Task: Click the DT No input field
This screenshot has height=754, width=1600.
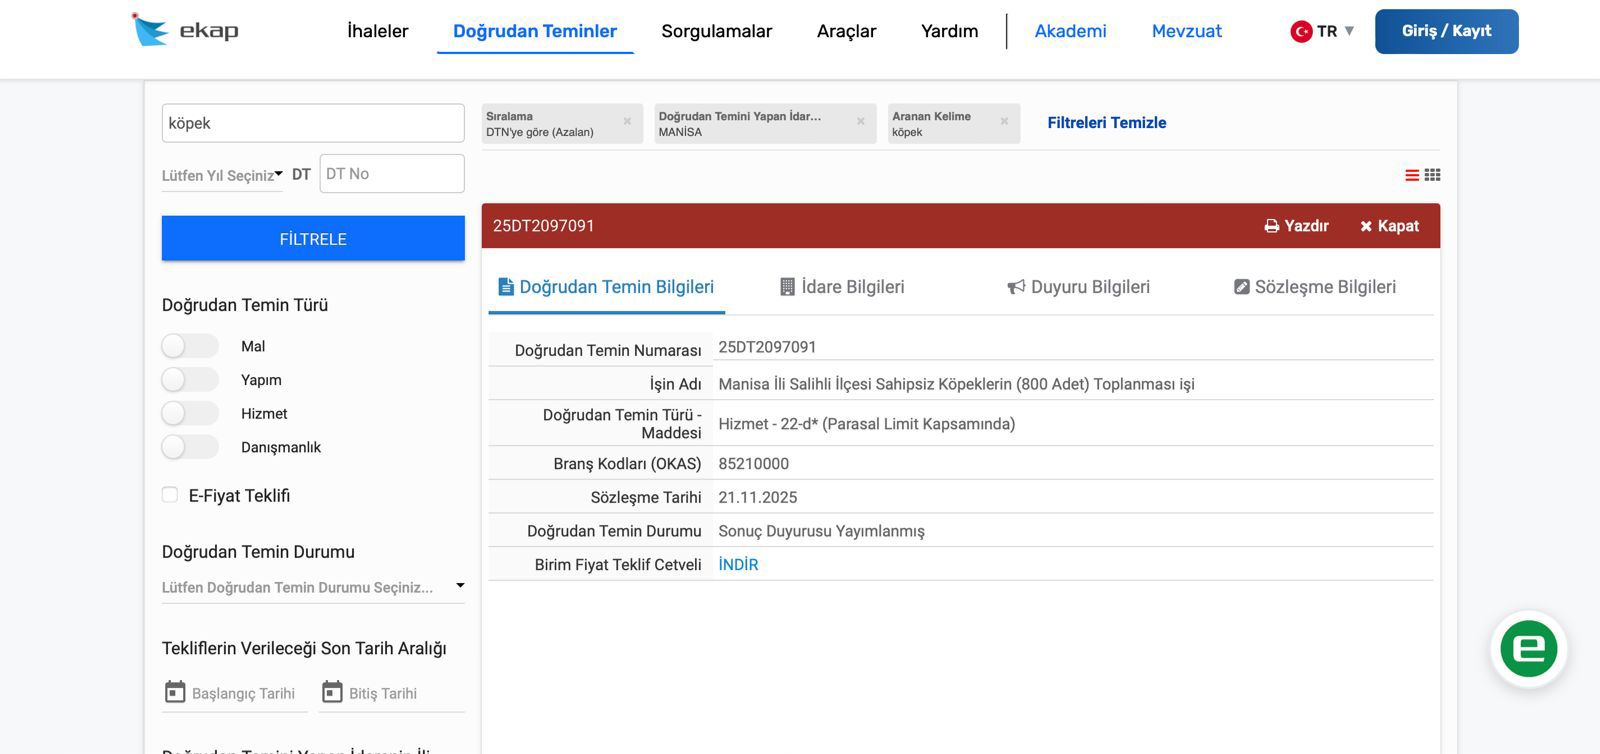Action: (x=392, y=174)
